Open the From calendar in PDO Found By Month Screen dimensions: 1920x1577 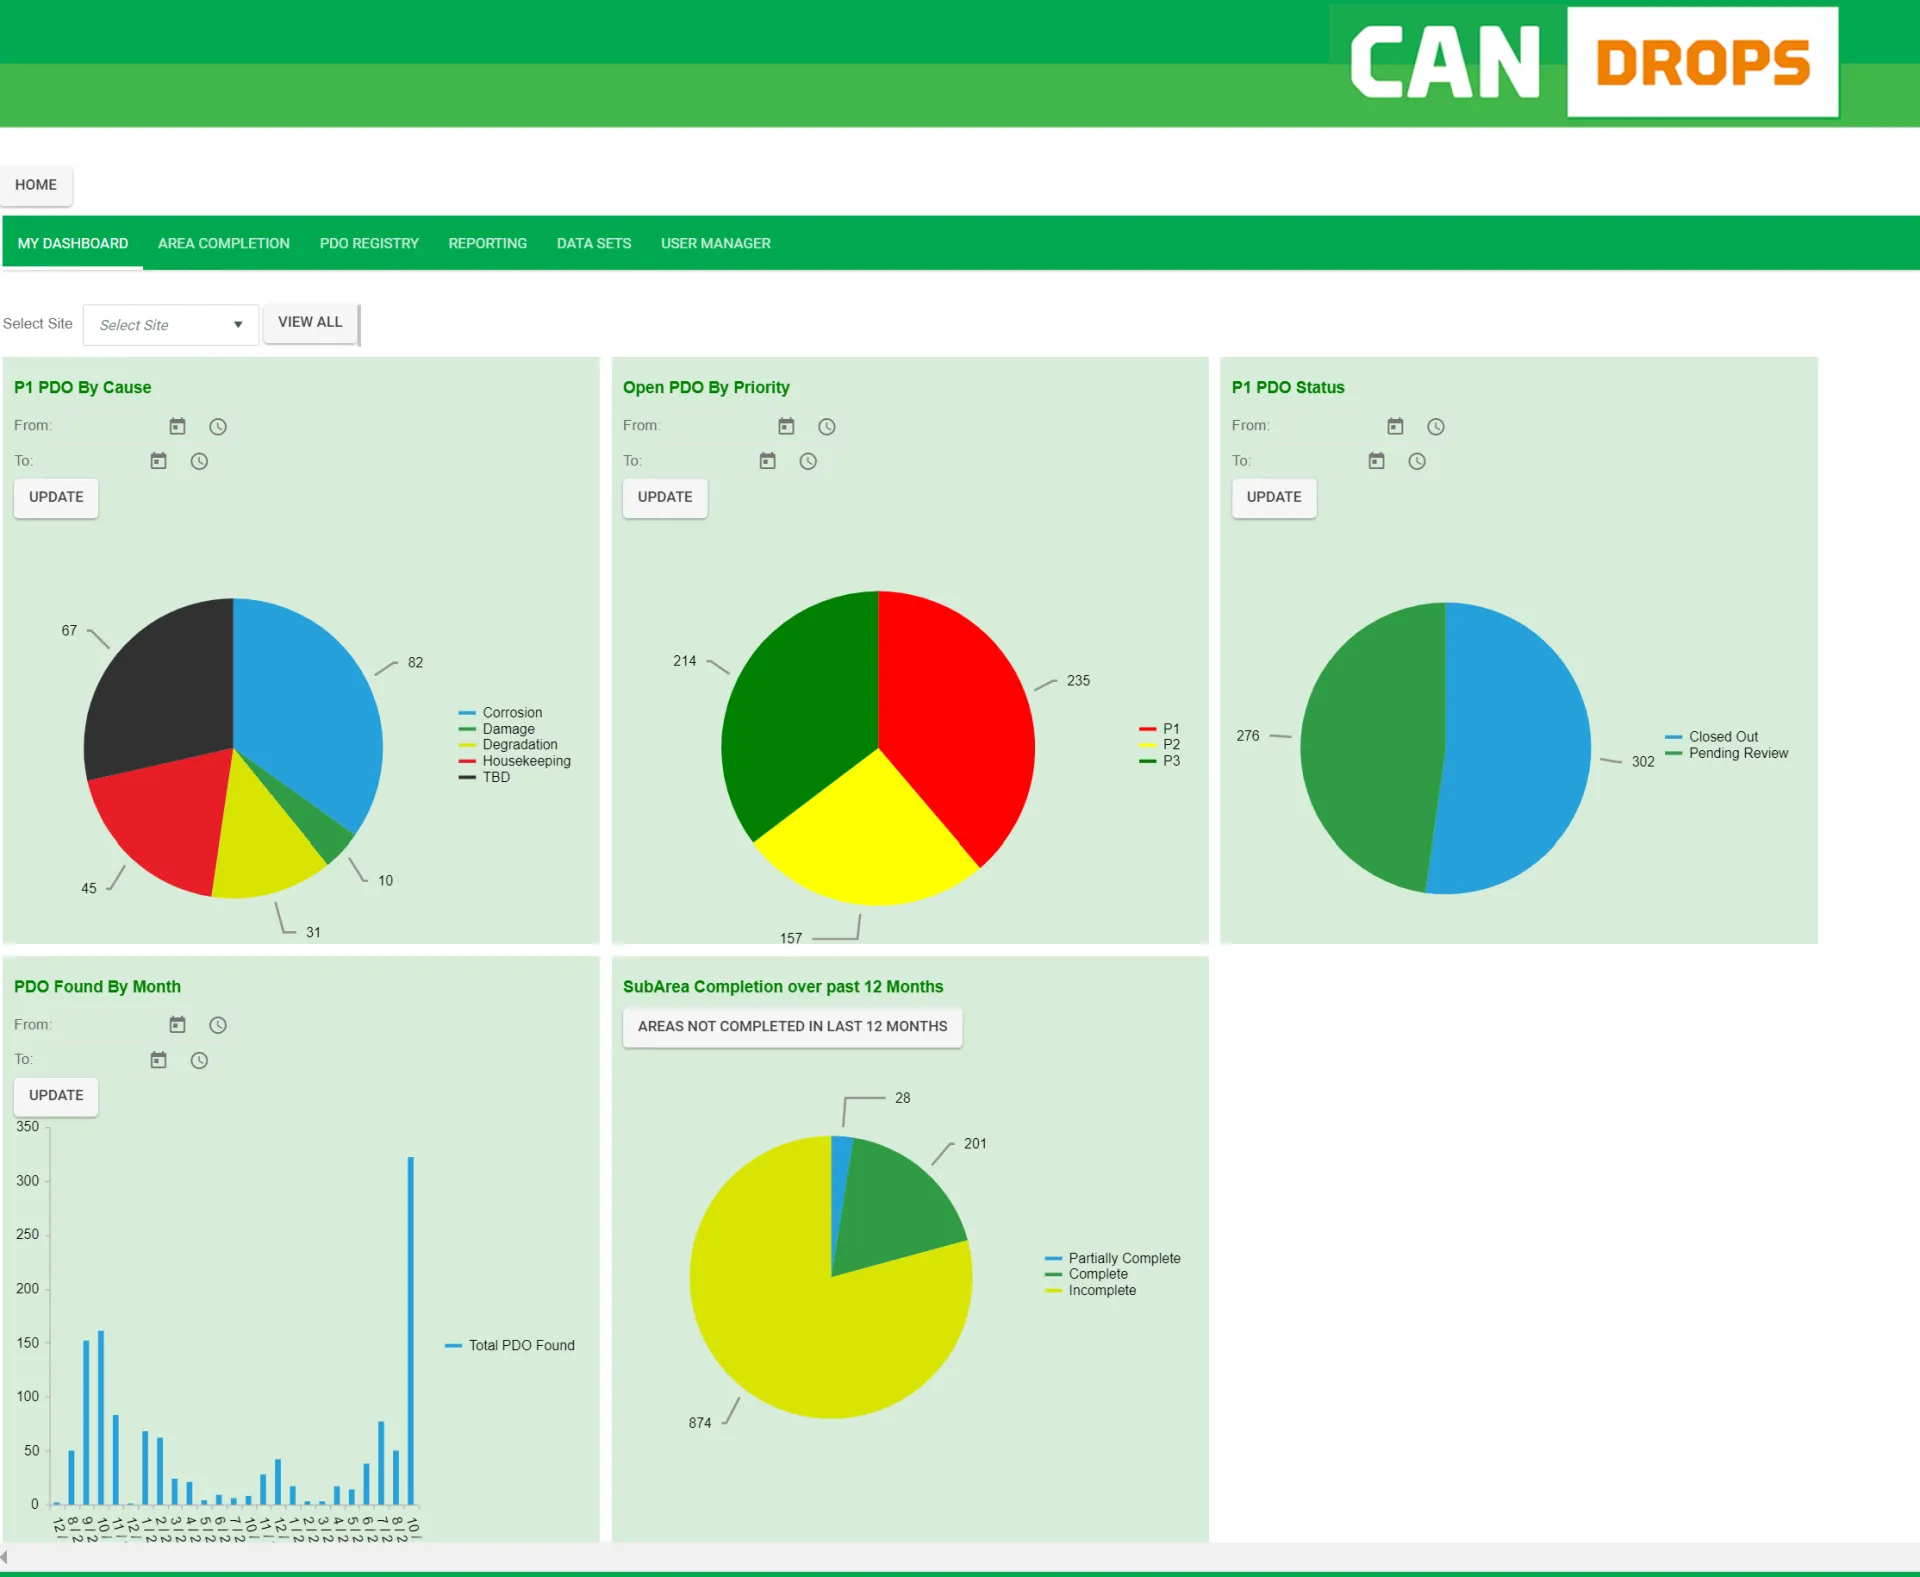coord(177,1024)
